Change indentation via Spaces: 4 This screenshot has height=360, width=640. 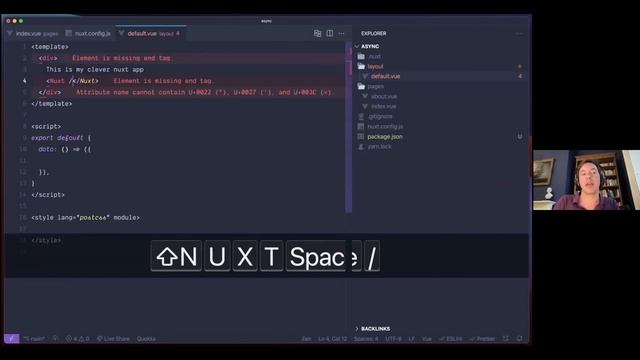(366, 339)
